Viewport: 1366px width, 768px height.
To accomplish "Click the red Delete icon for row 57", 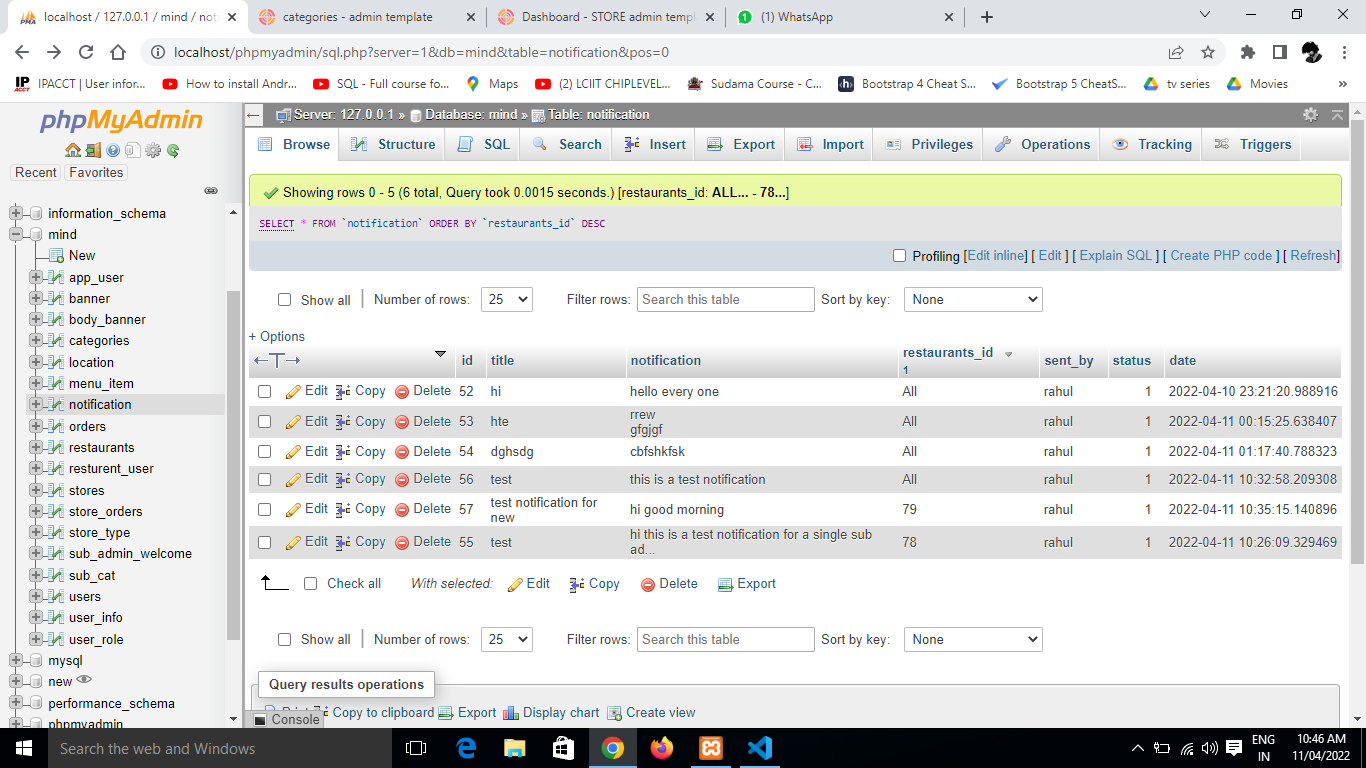I will [402, 510].
